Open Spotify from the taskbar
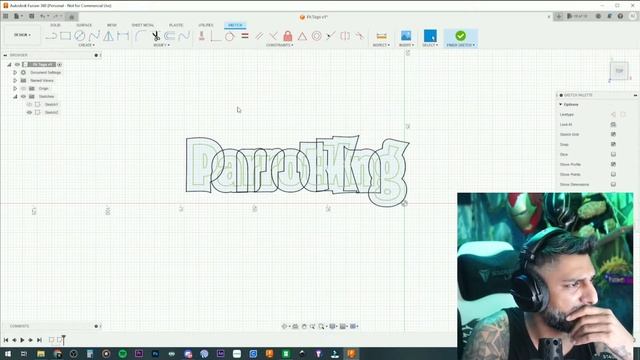 point(122,354)
